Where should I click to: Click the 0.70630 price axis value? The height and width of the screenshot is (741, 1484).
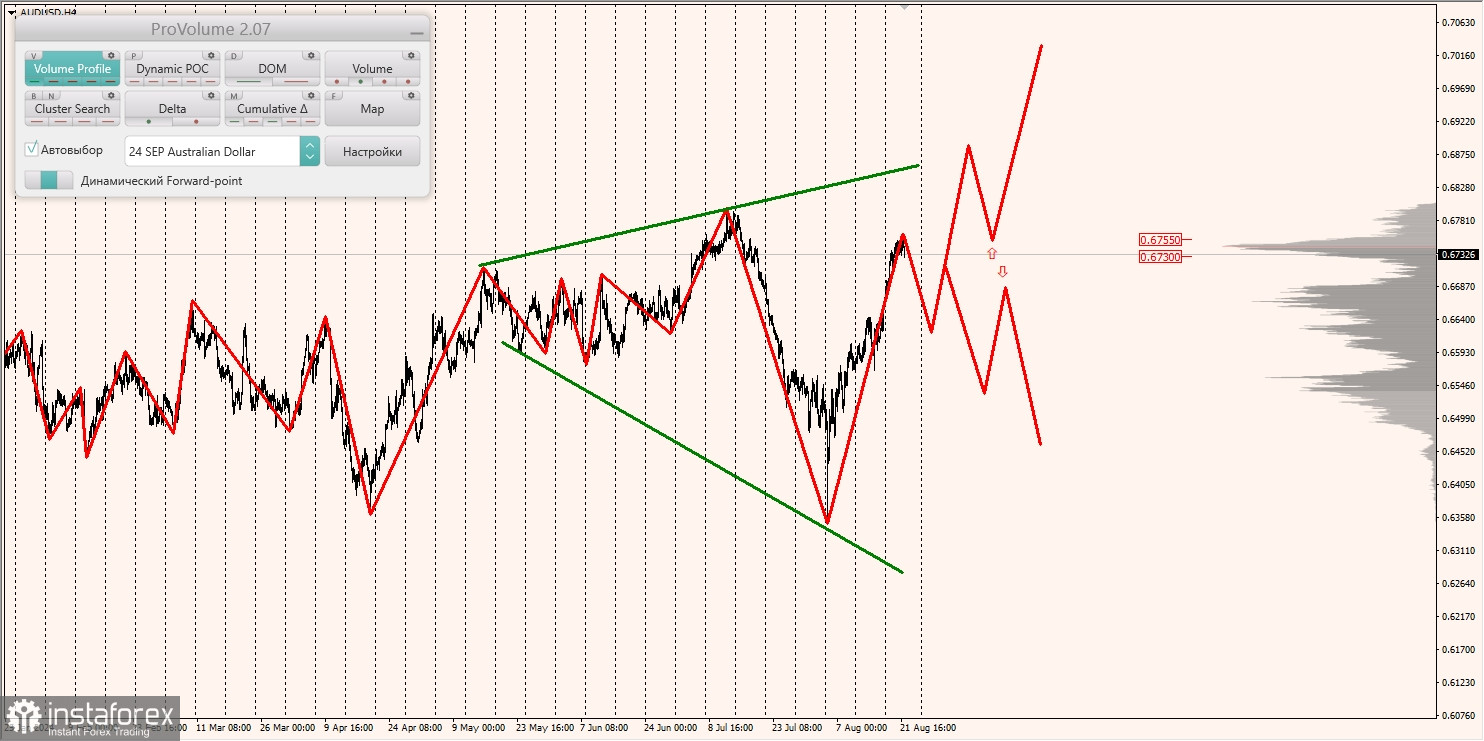point(1460,22)
